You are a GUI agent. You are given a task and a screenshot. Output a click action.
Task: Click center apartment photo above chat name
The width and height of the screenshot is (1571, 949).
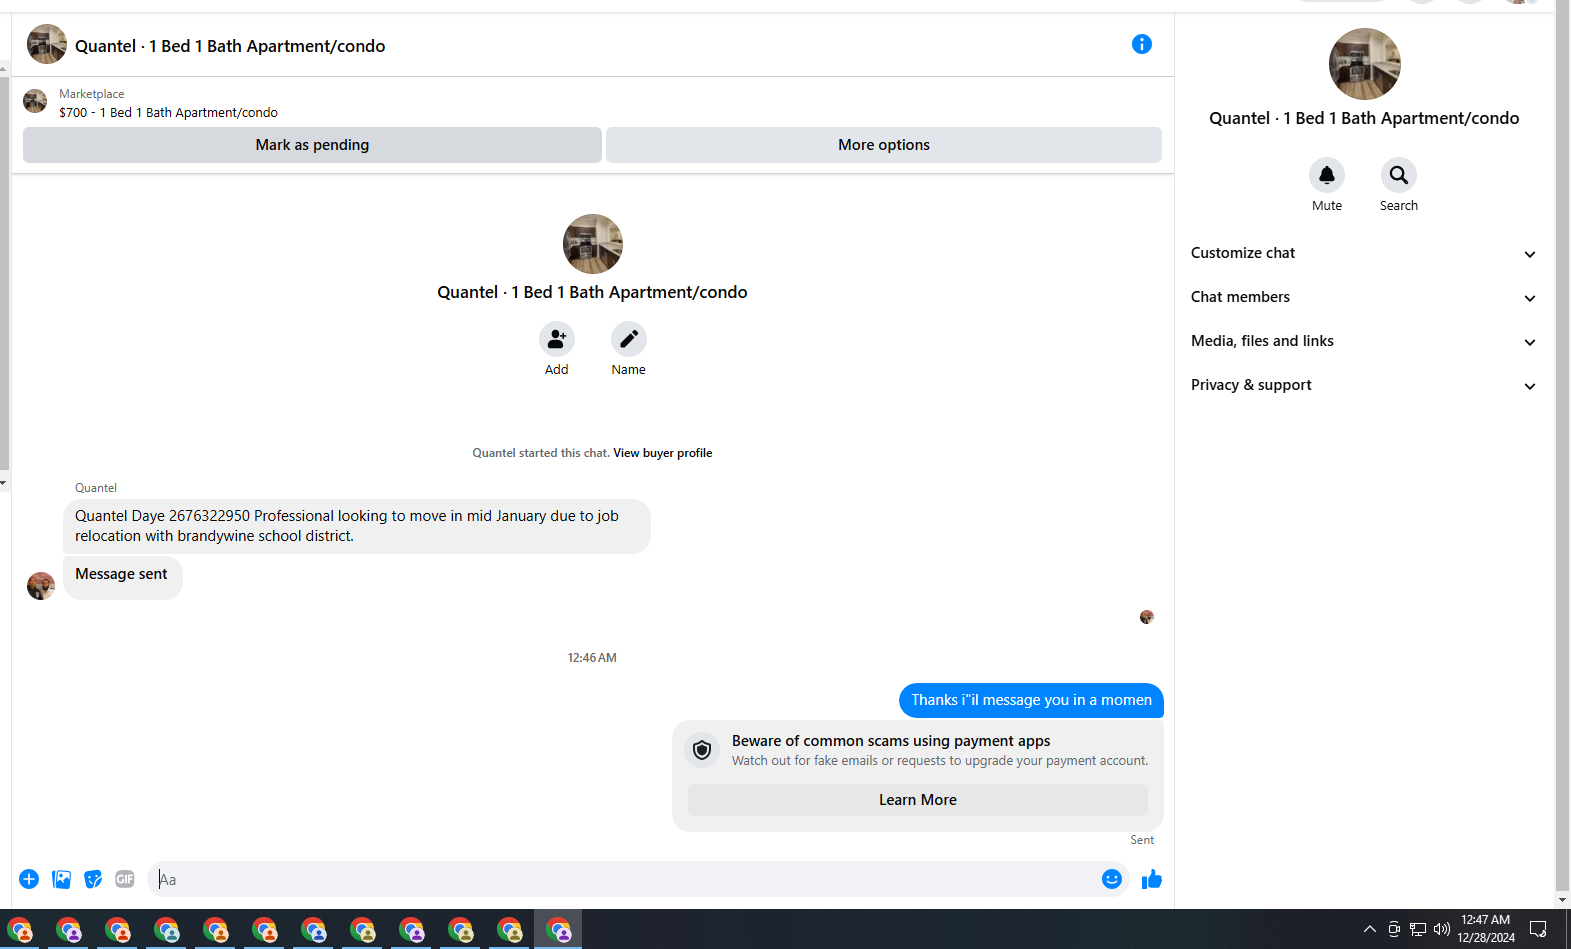click(x=592, y=244)
